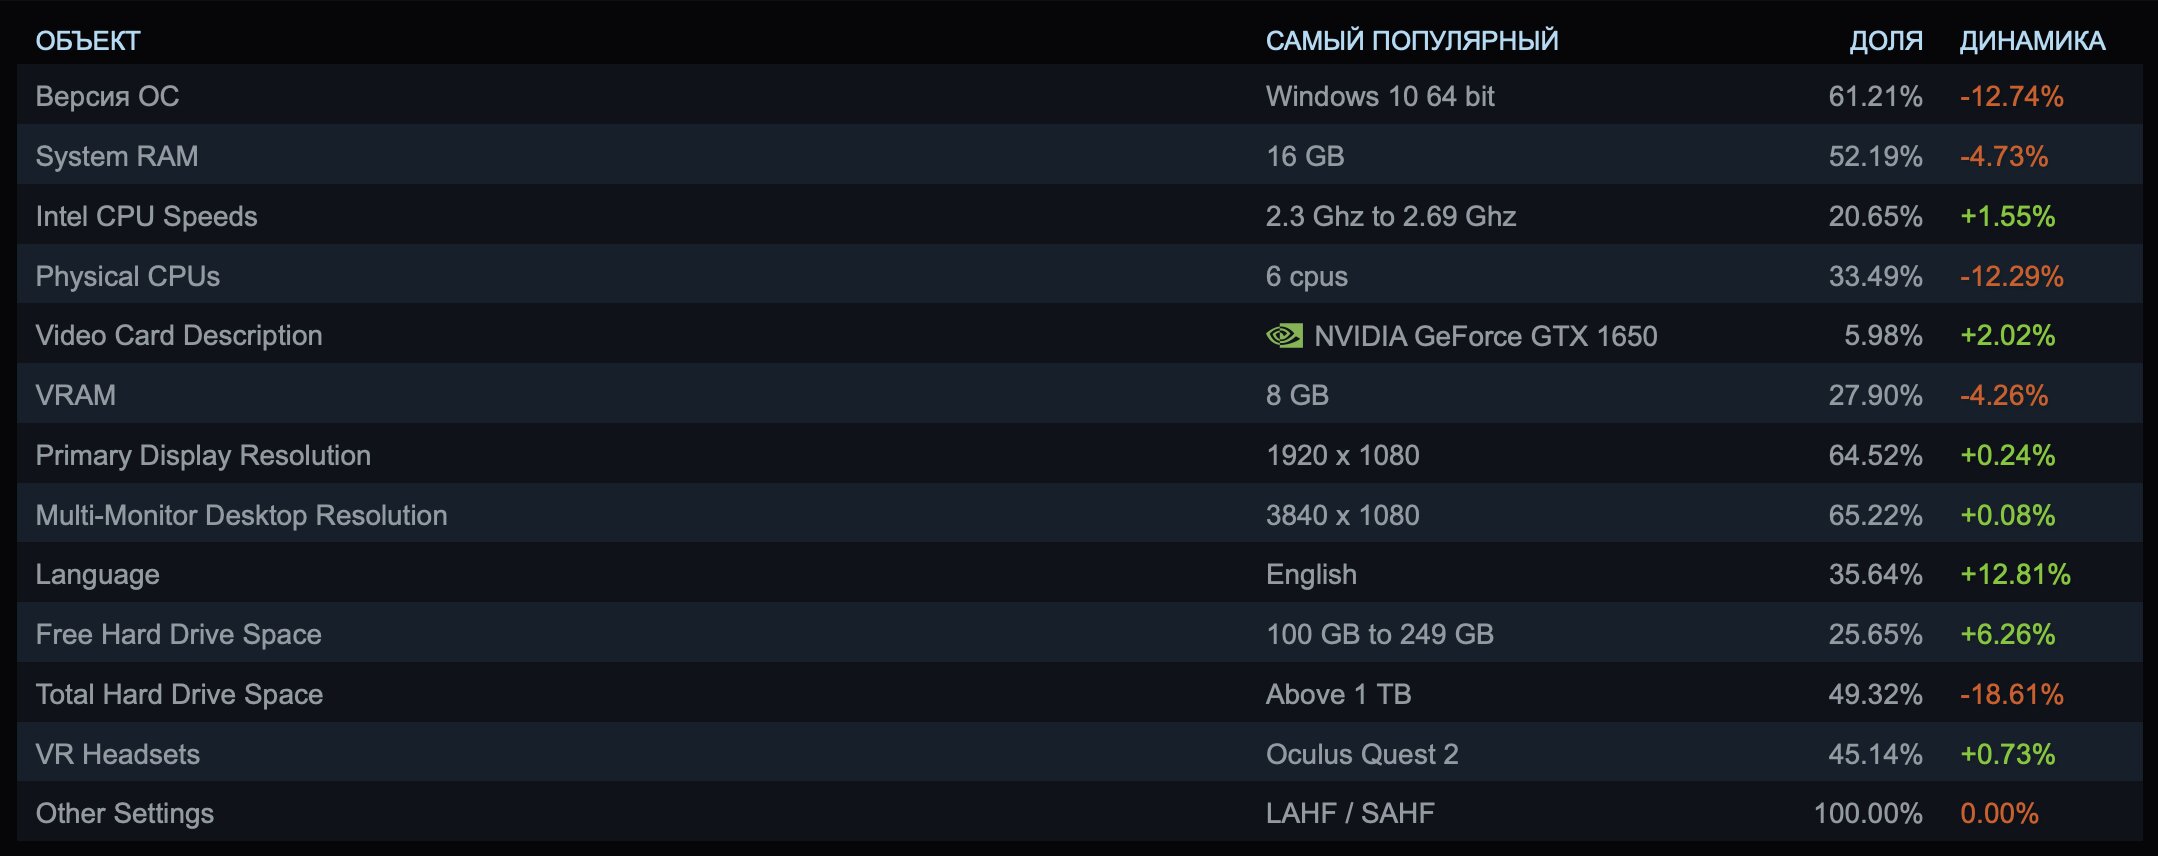Expand Free Hard Drive Space row

point(1079,634)
